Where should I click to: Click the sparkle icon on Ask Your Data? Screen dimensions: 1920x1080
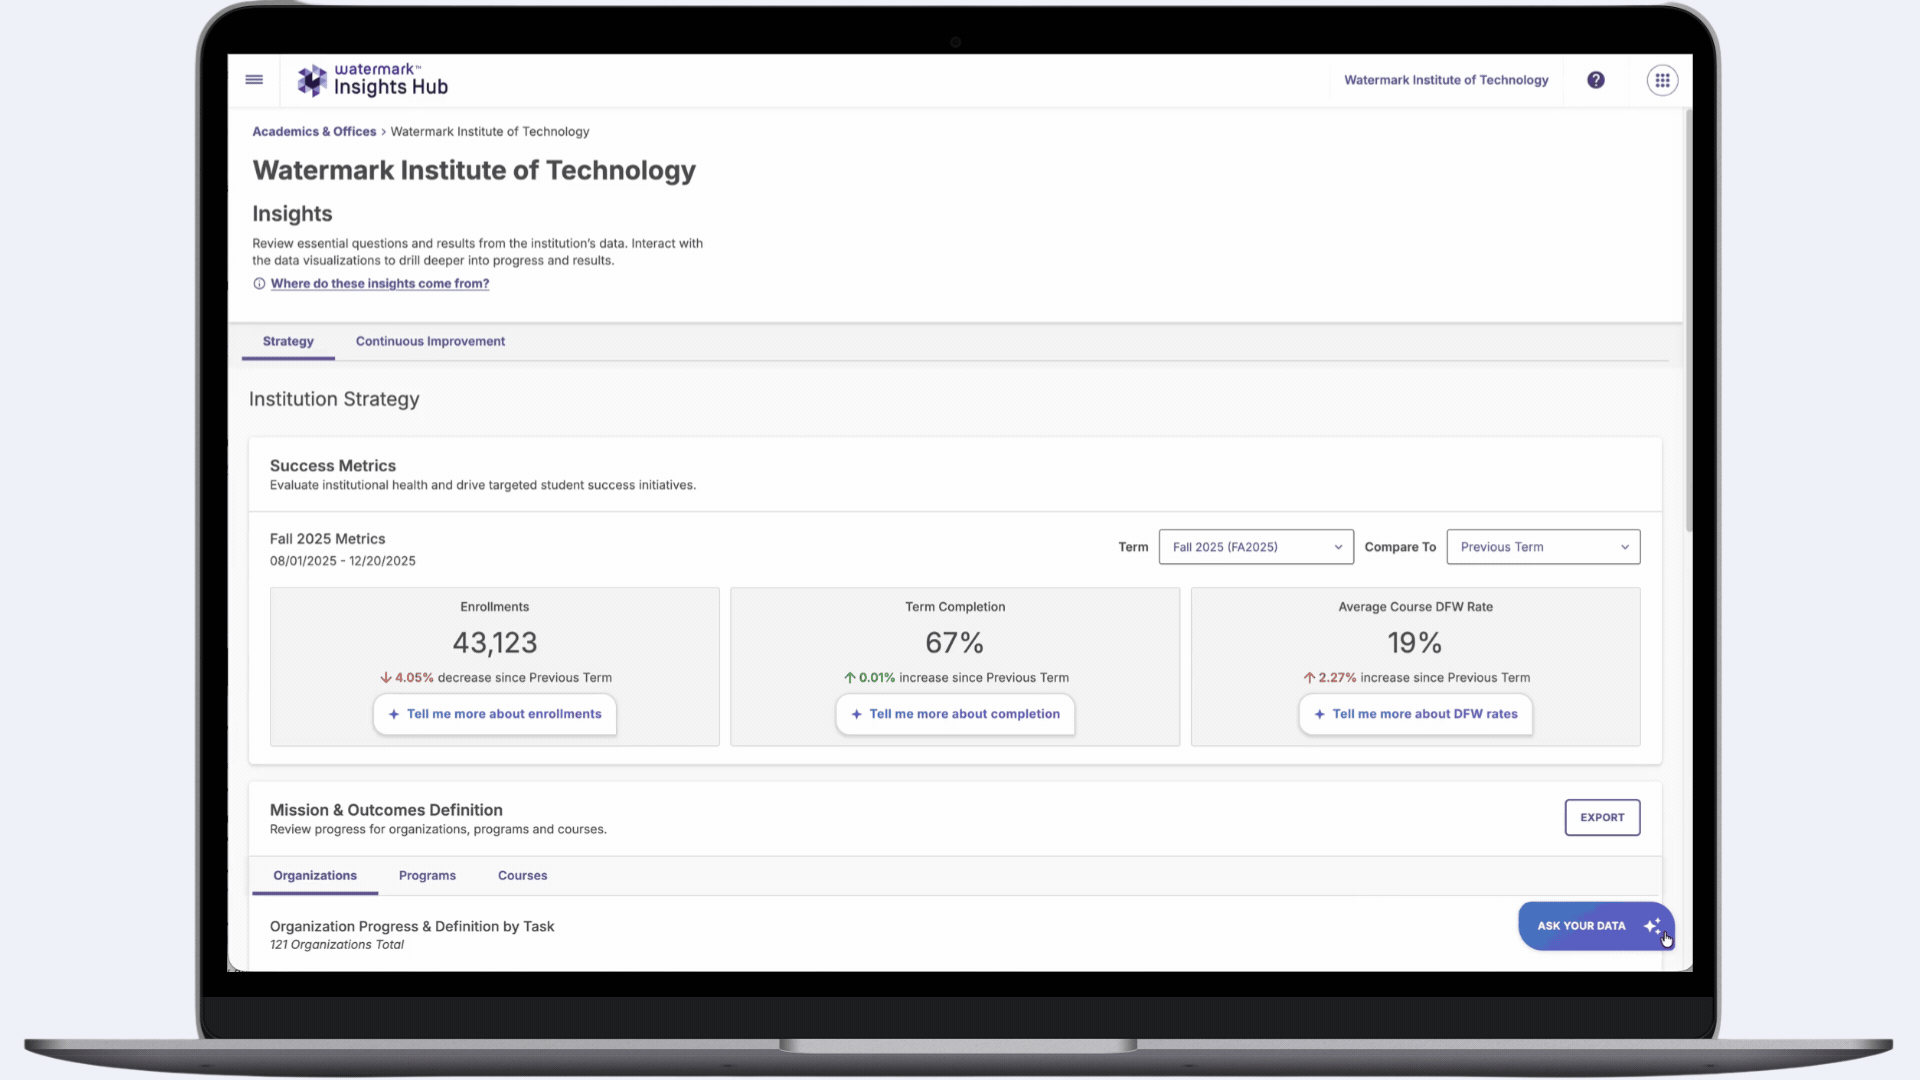coord(1652,926)
